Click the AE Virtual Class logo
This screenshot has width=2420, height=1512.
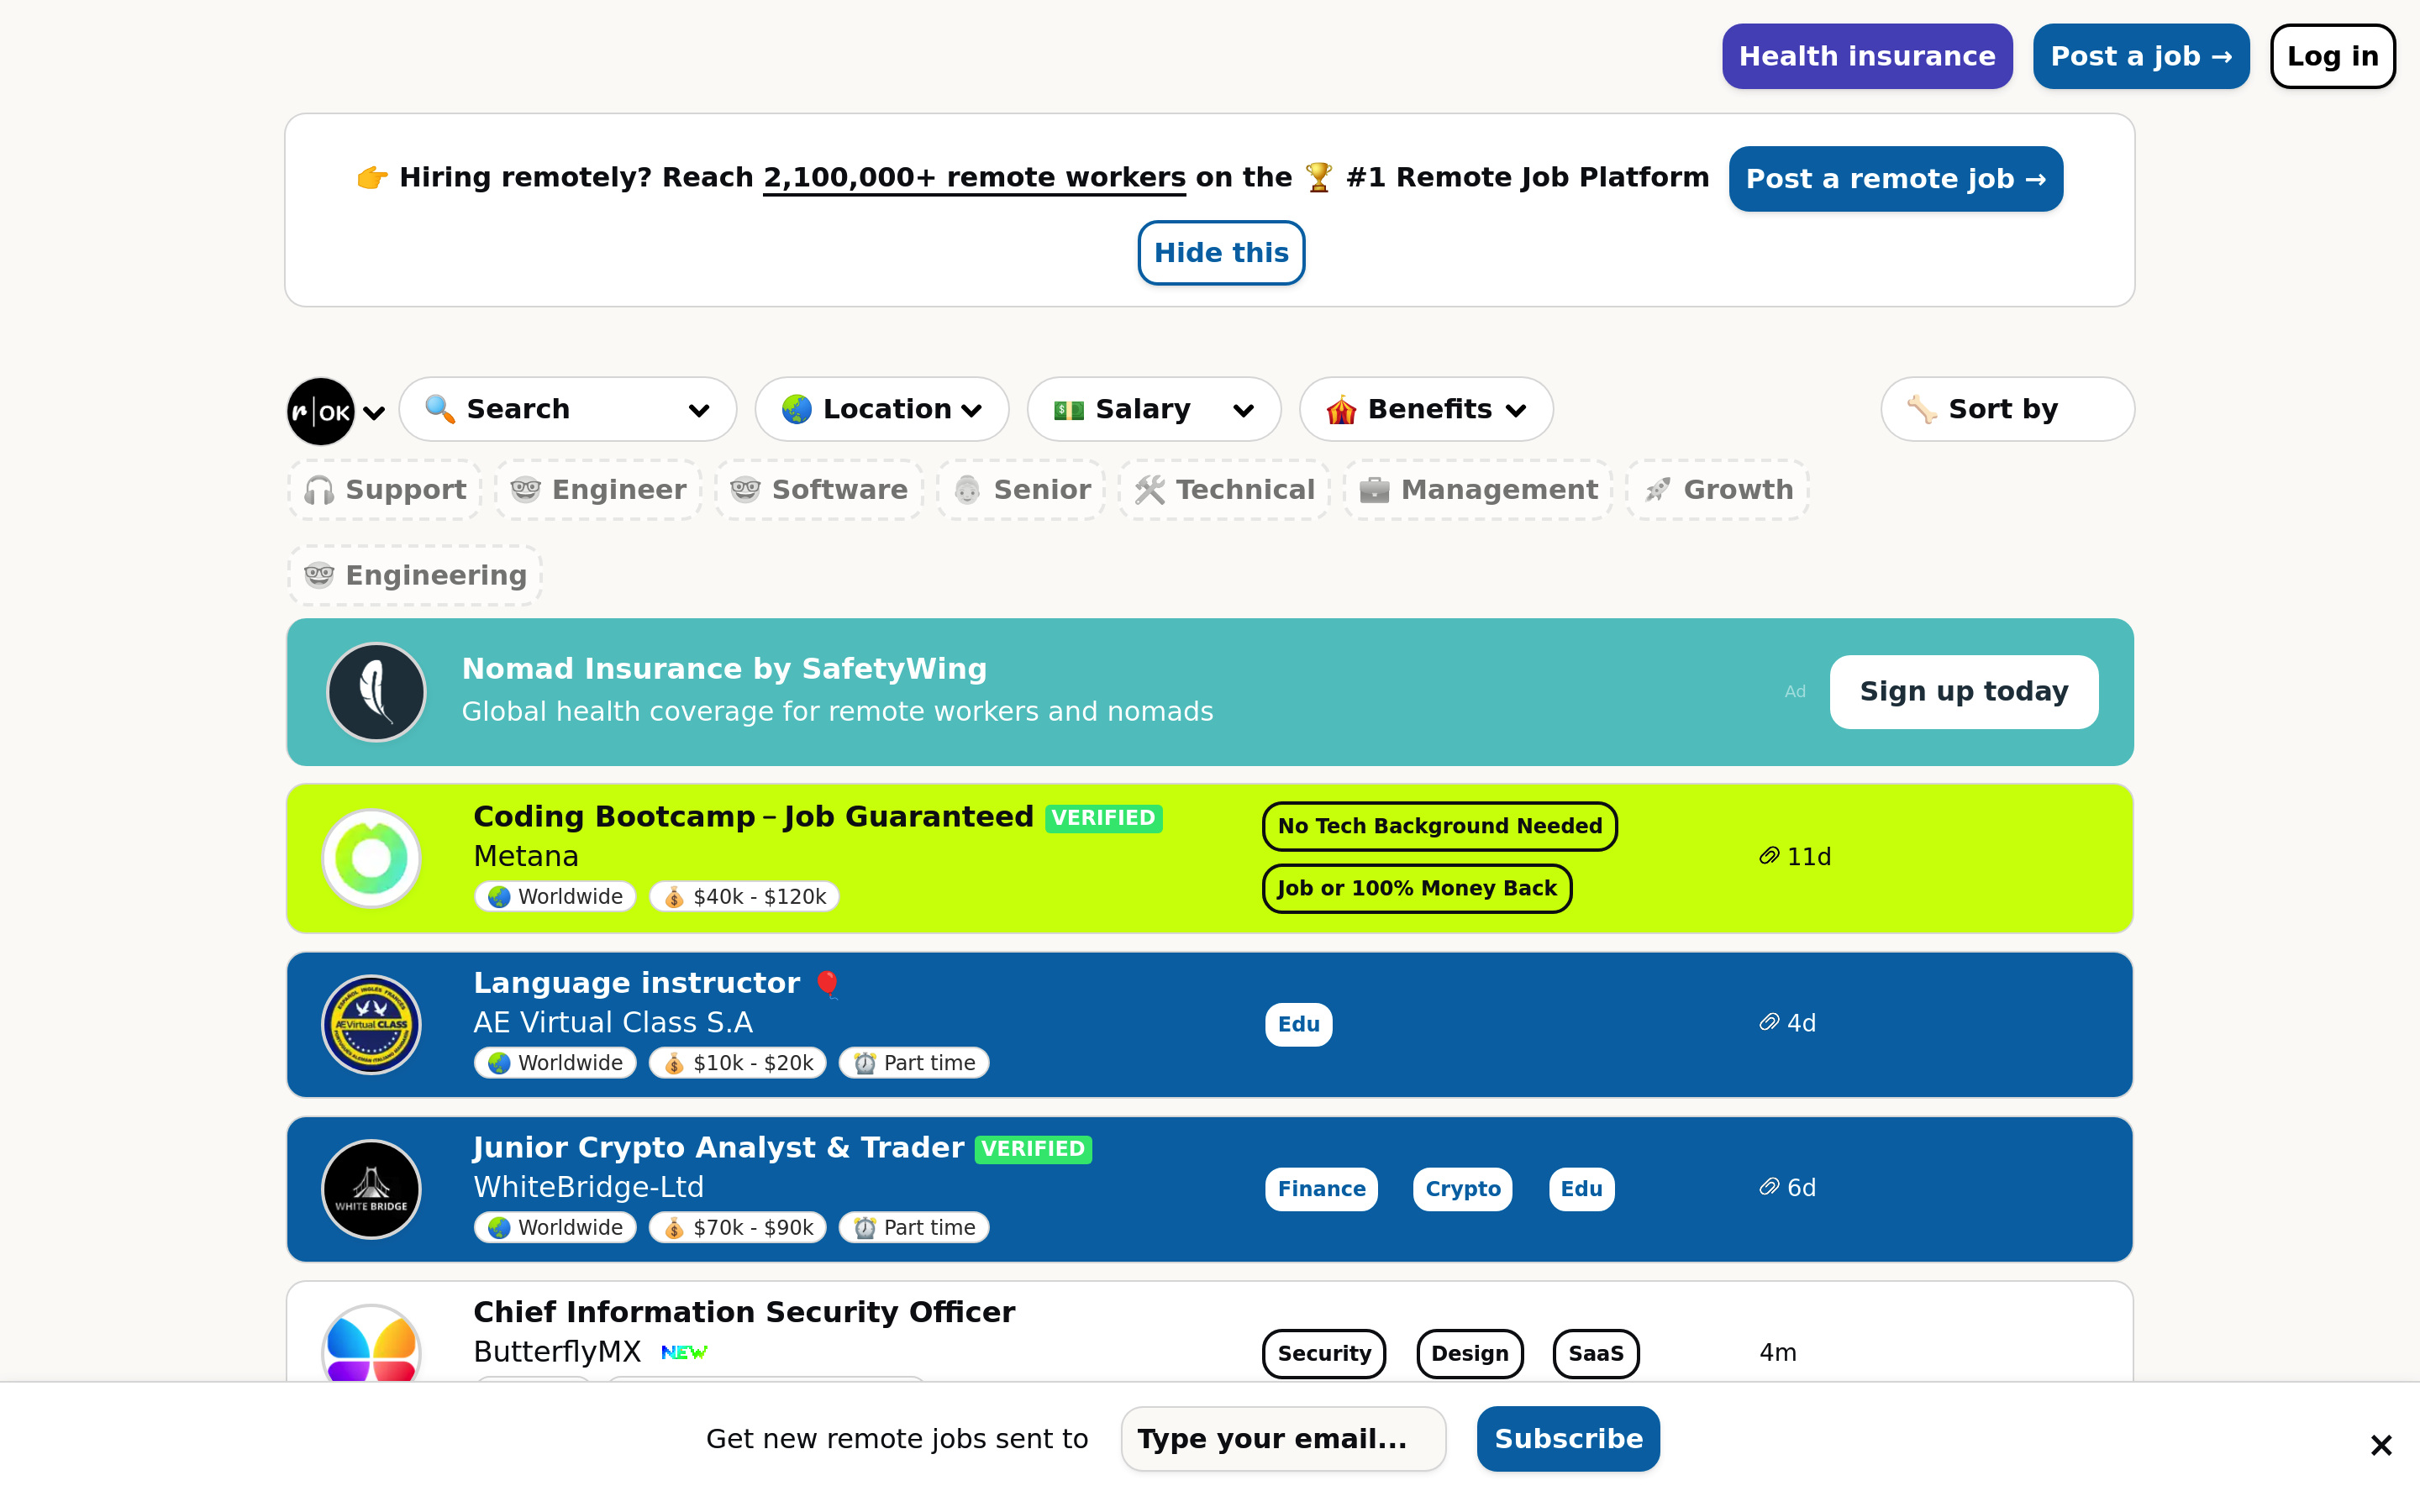coord(371,1024)
